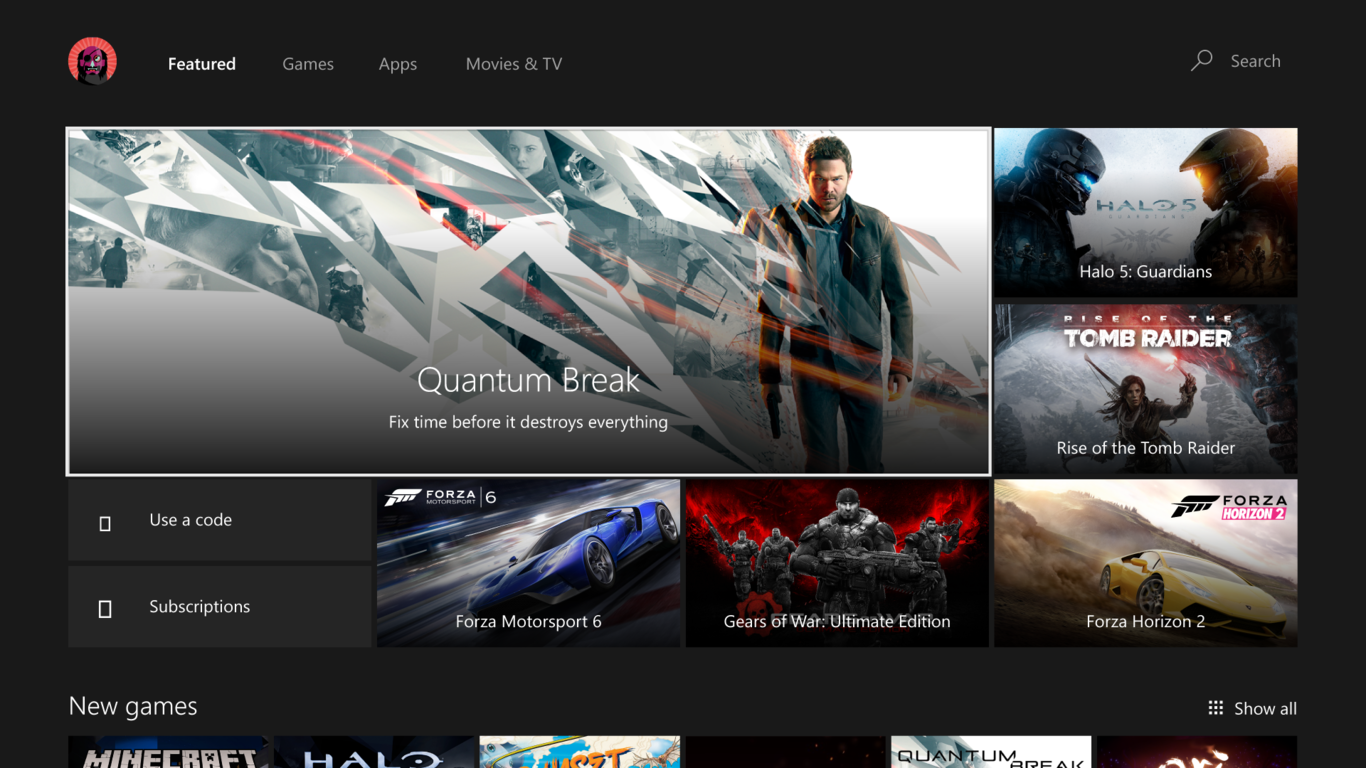The height and width of the screenshot is (768, 1366).
Task: Return to the Featured tab
Action: 201,63
